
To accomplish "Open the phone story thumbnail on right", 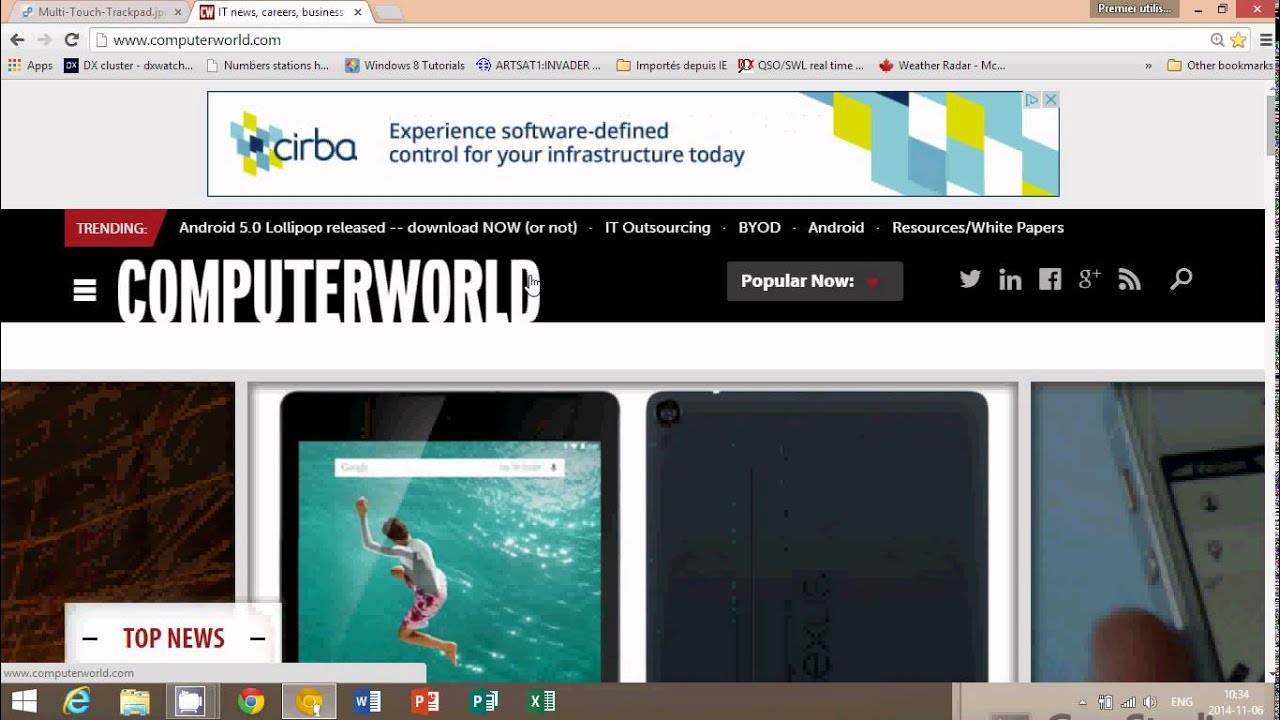I will (1147, 532).
